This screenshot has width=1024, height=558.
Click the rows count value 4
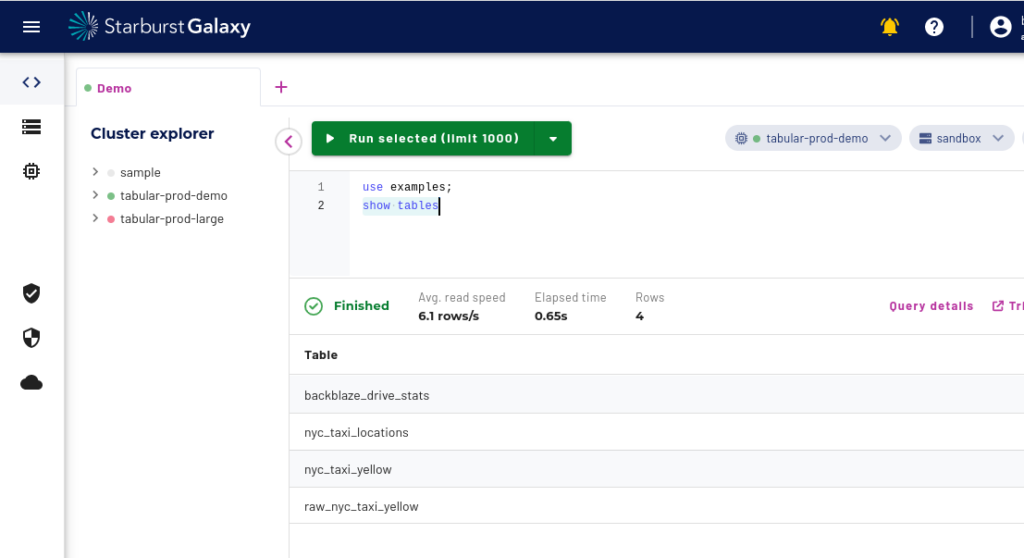[x=639, y=316]
